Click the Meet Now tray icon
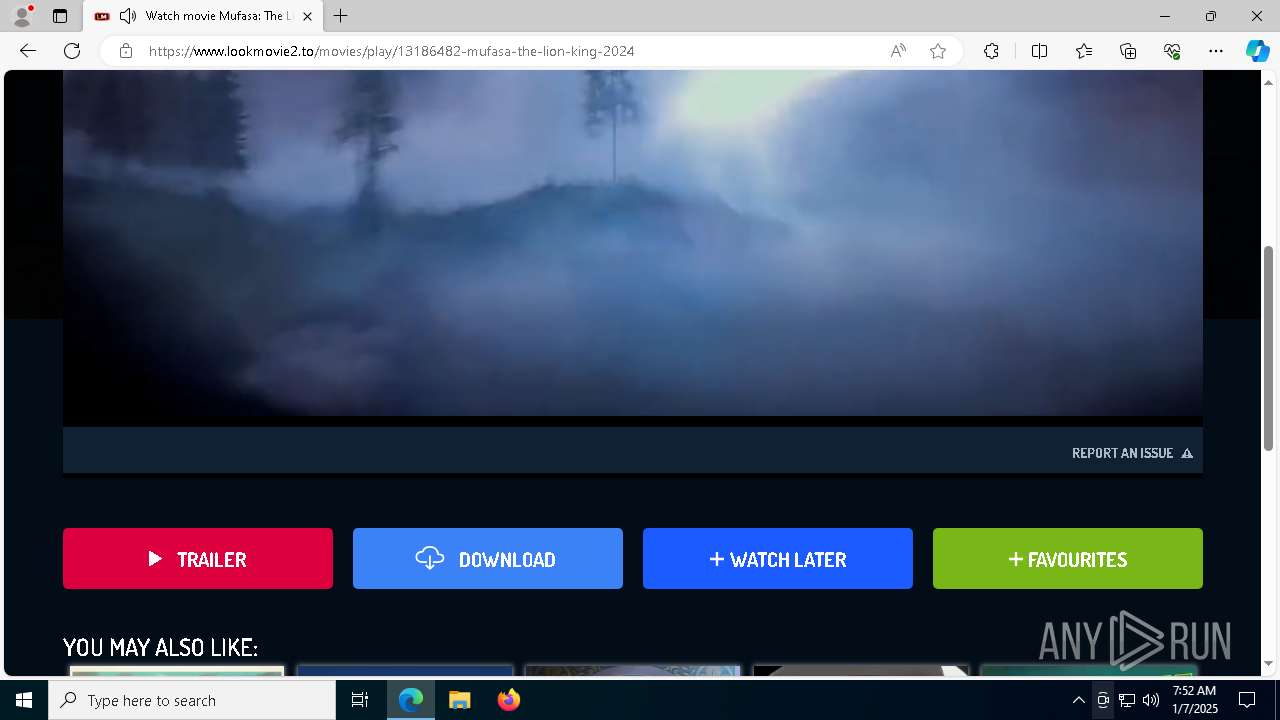Viewport: 1280px width, 720px height. (1103, 700)
